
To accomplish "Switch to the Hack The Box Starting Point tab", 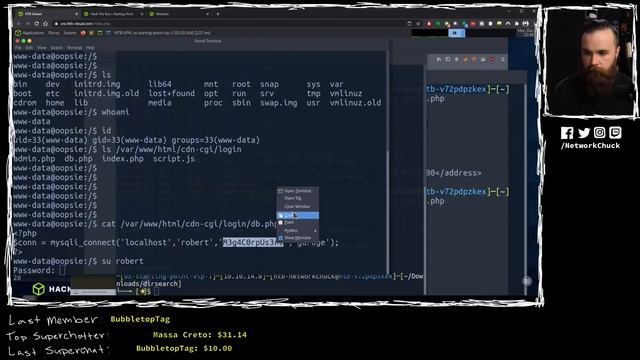I will click(x=112, y=14).
